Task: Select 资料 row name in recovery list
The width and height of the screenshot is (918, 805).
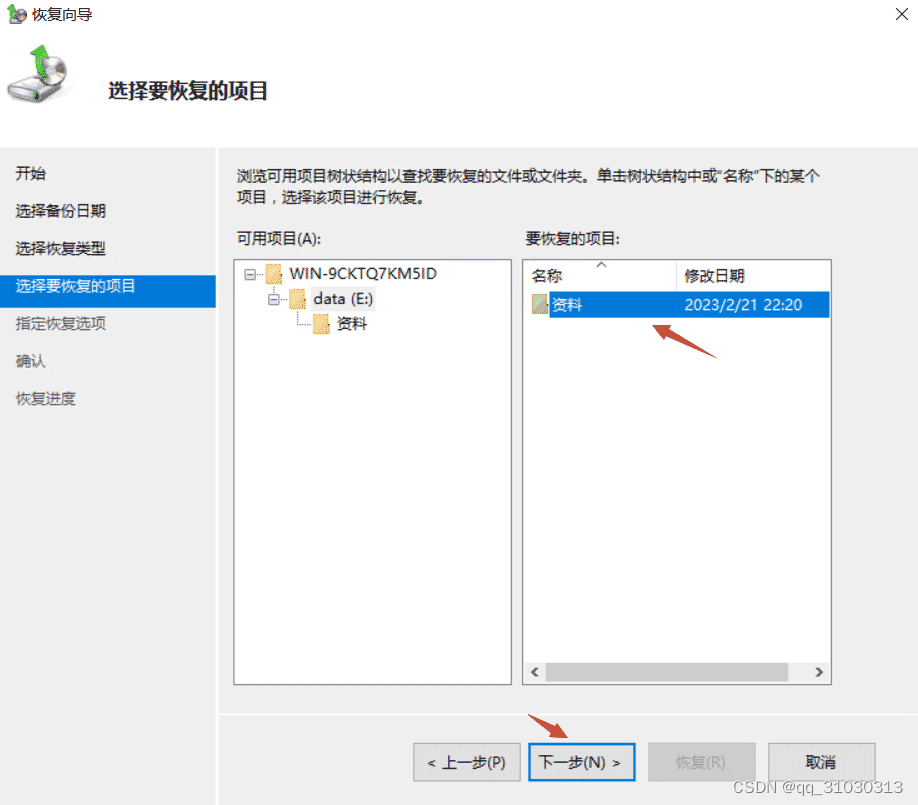Action: [567, 305]
